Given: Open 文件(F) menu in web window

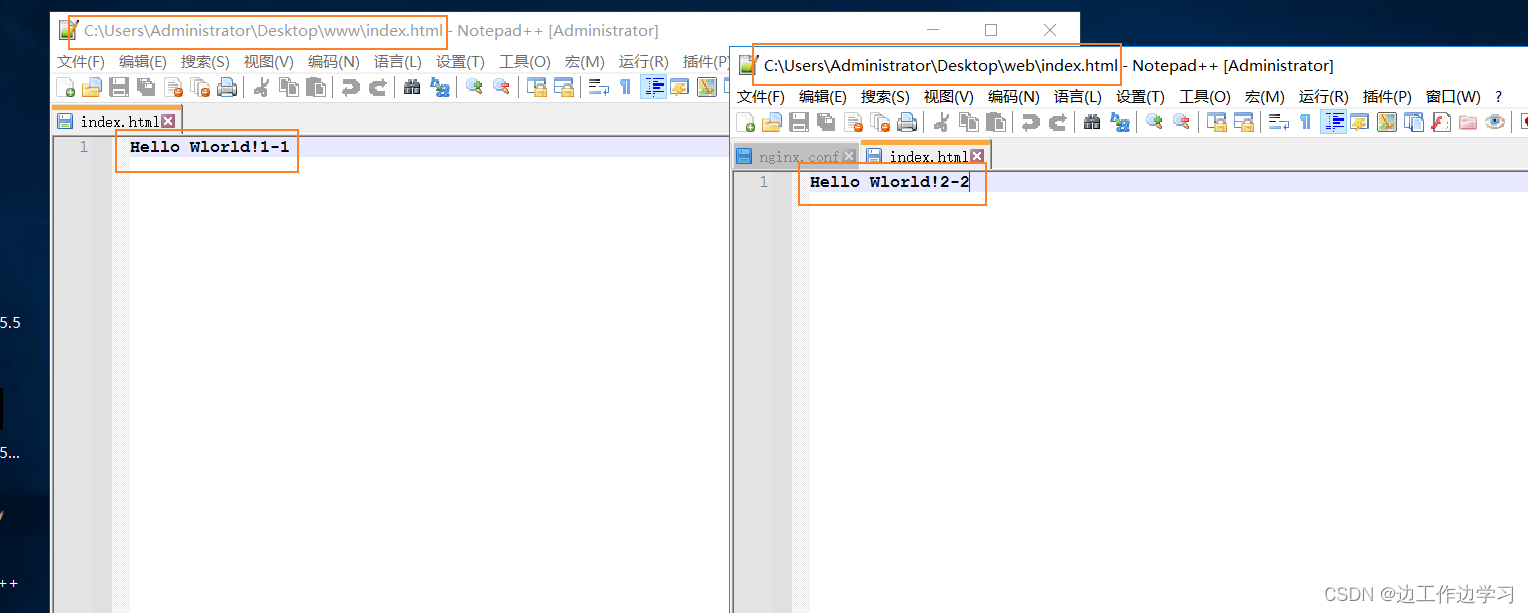Looking at the screenshot, I should tap(761, 97).
